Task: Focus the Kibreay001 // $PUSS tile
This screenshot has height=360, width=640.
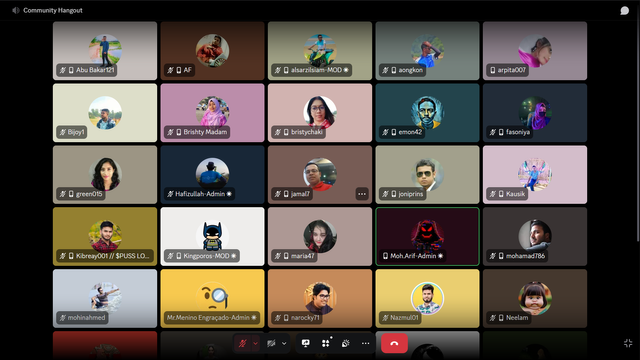Action: coord(105,236)
